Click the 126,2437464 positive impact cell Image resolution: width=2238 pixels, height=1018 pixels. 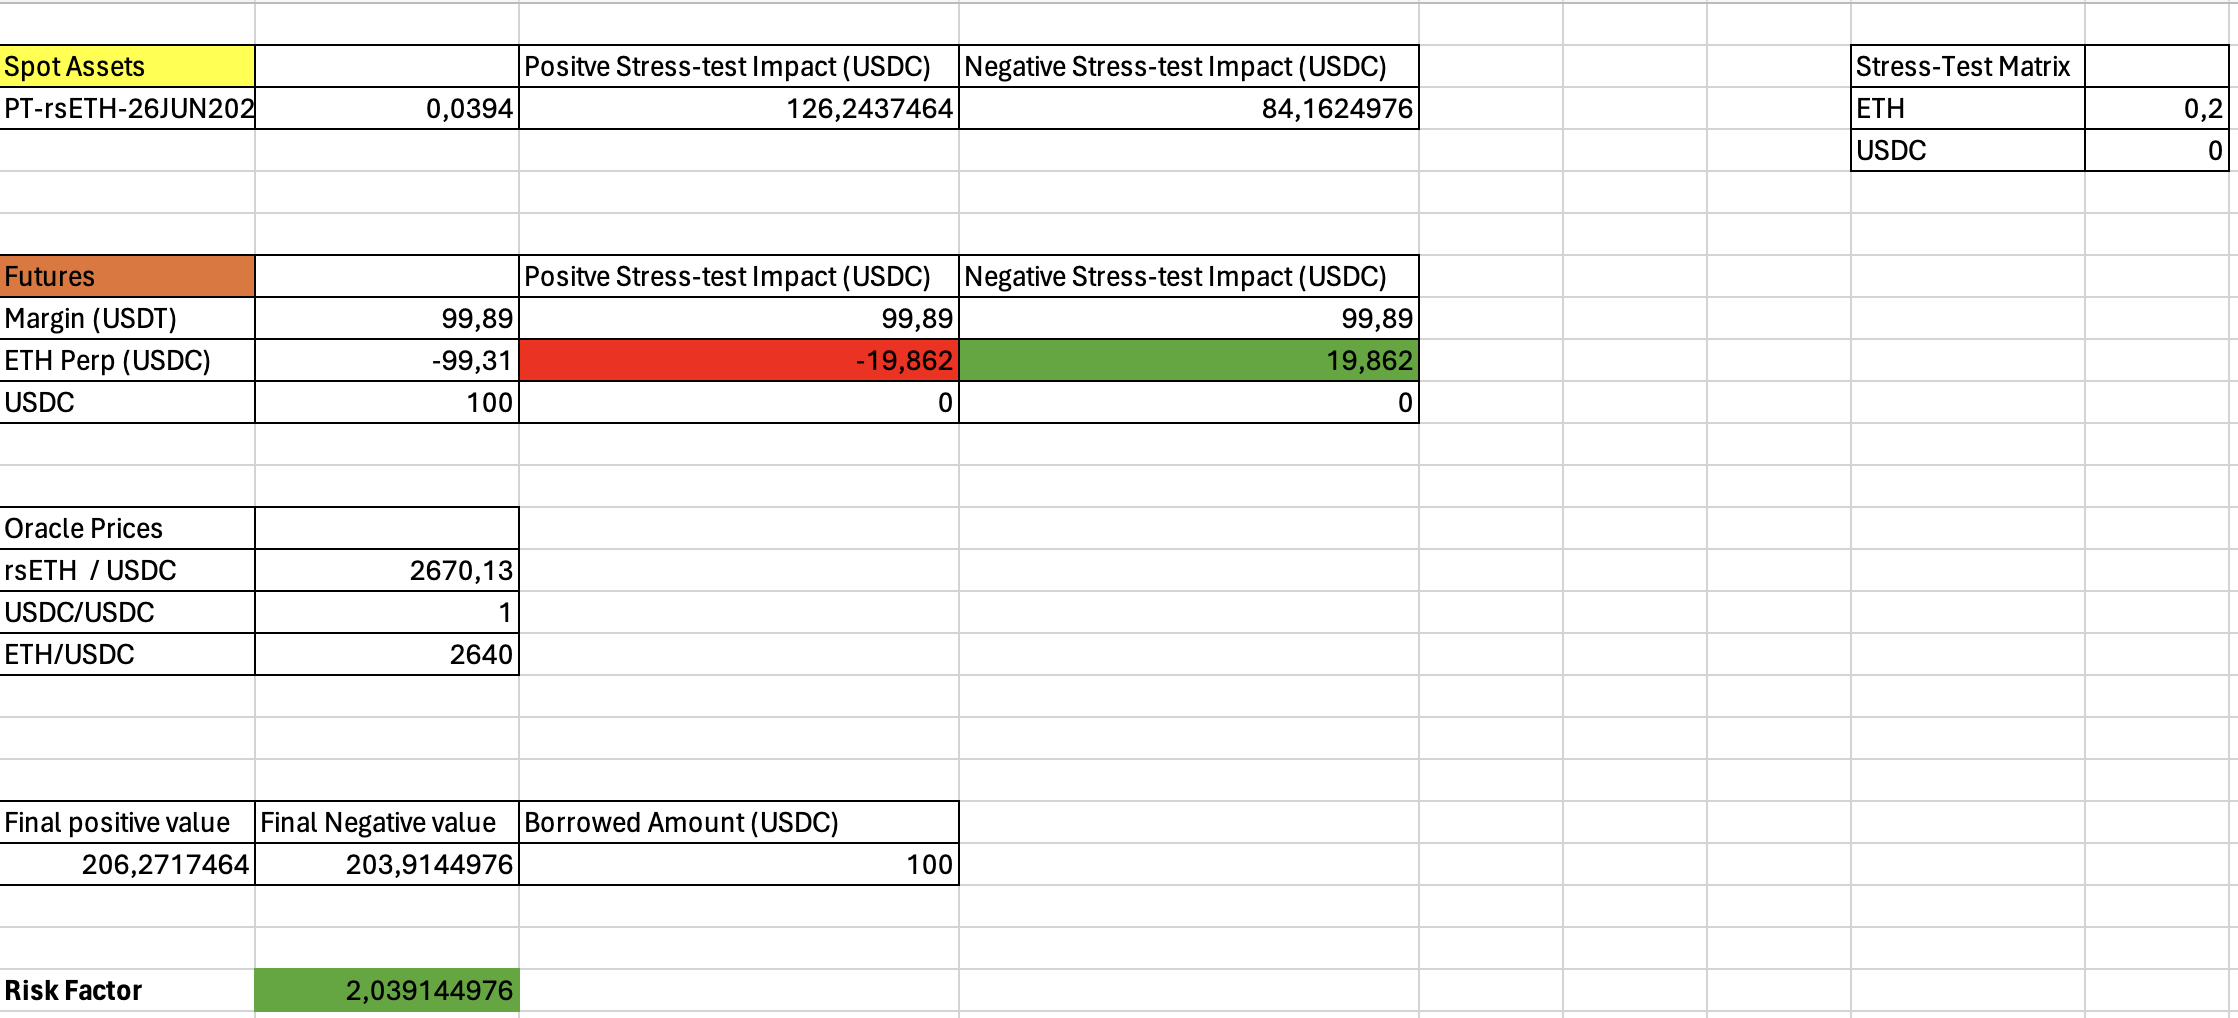[x=738, y=108]
